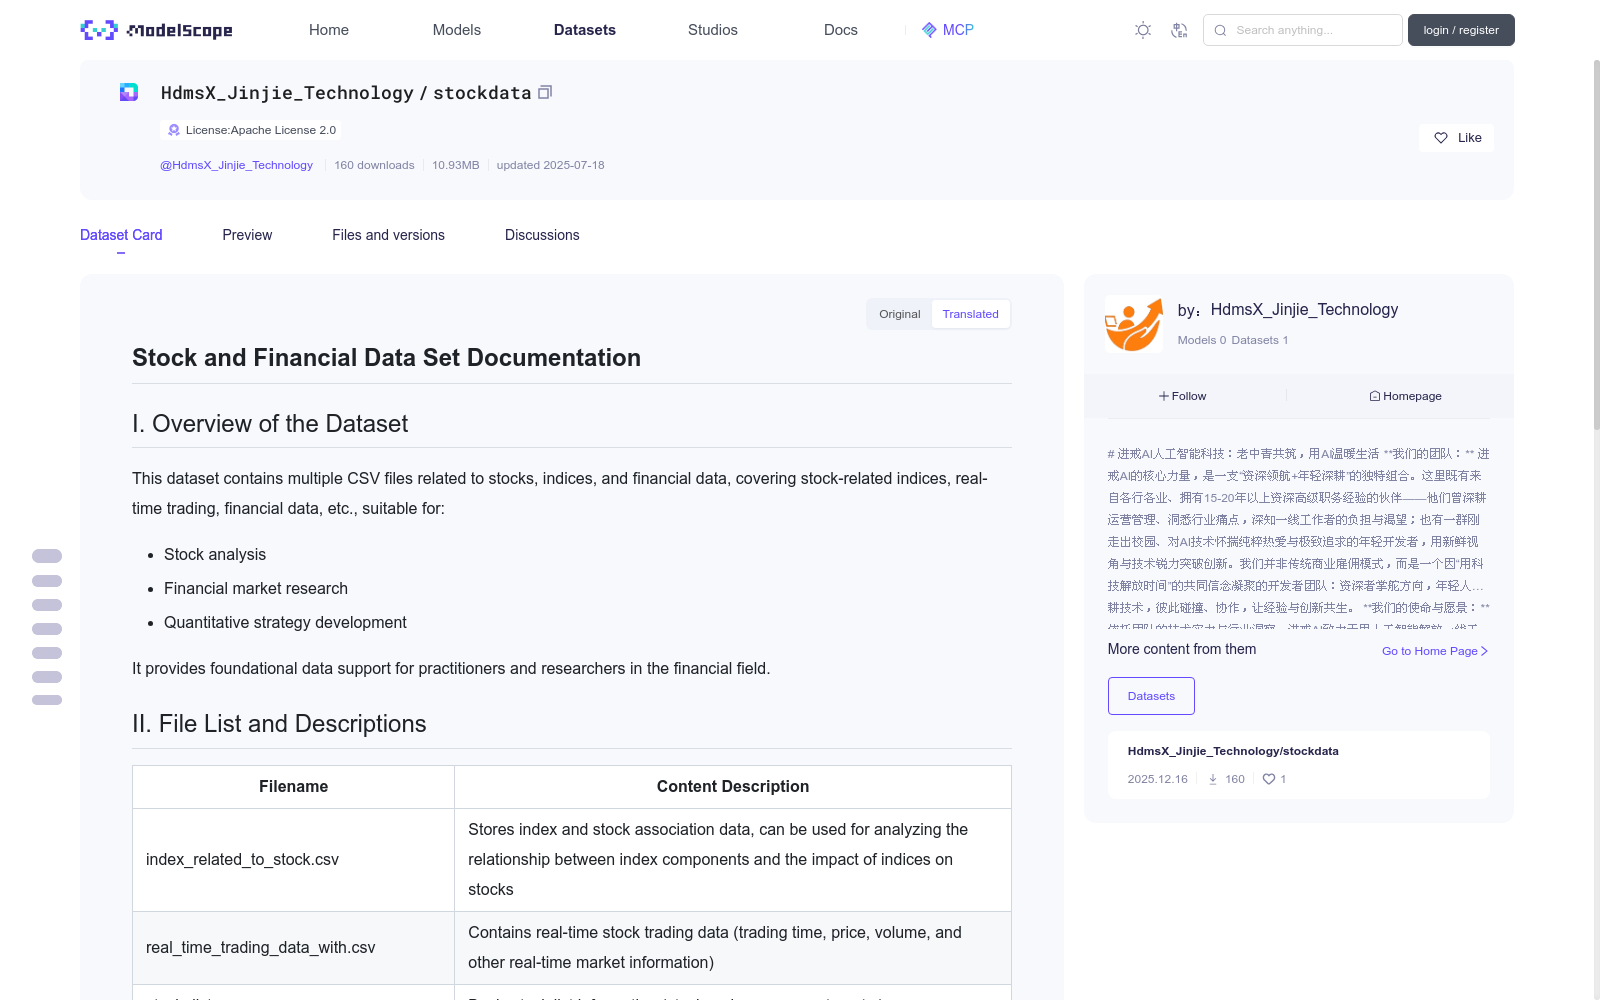This screenshot has height=1000, width=1600.
Task: Click the login / register button
Action: tap(1461, 30)
